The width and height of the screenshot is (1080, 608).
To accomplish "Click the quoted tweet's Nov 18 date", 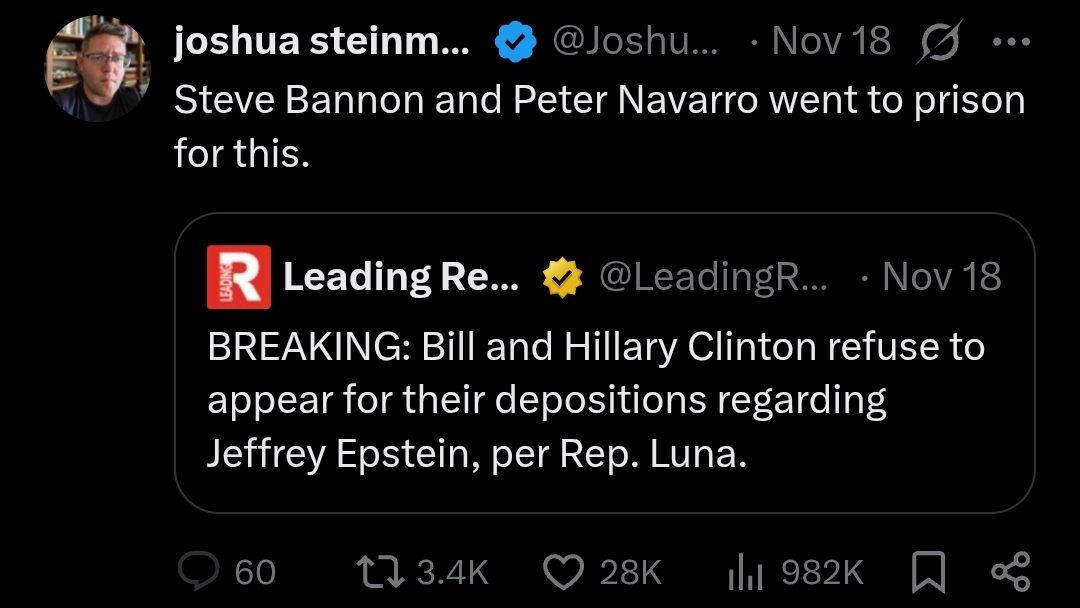I will (x=941, y=277).
